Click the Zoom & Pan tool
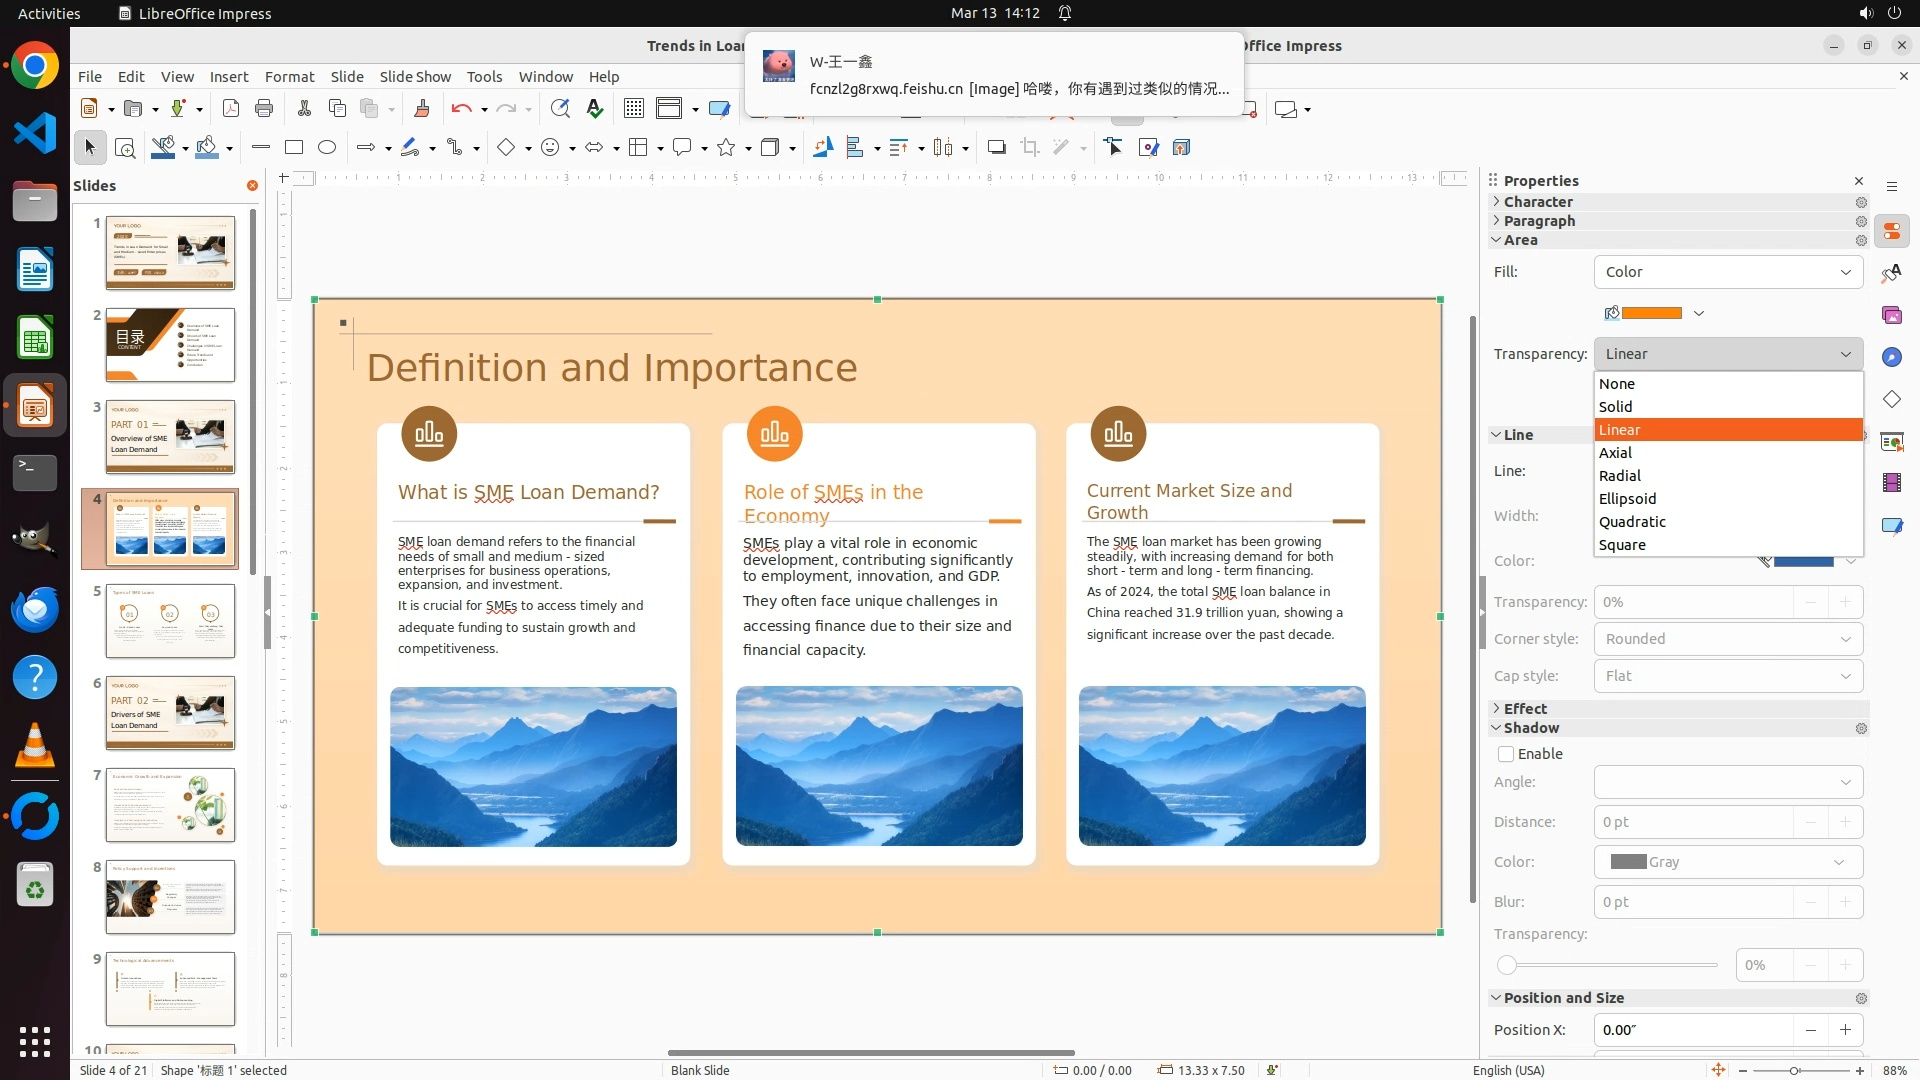1920x1080 pixels. 125,148
